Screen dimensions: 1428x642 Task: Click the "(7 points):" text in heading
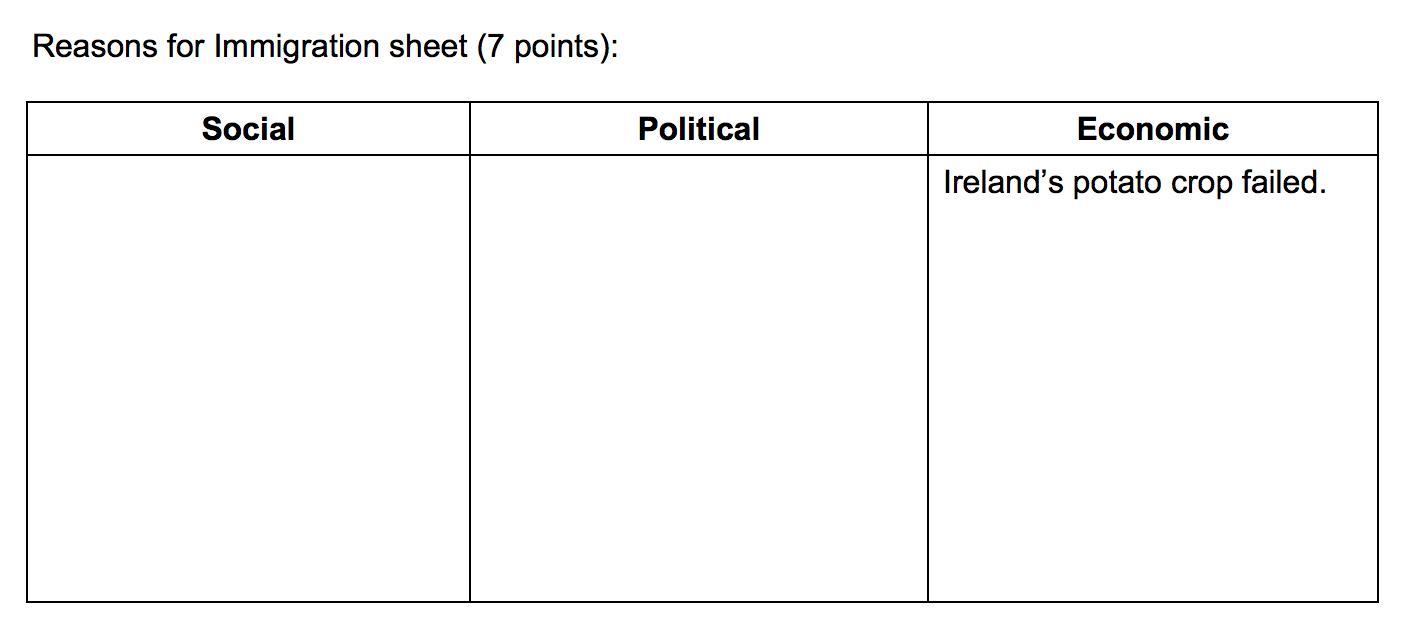click(x=547, y=48)
